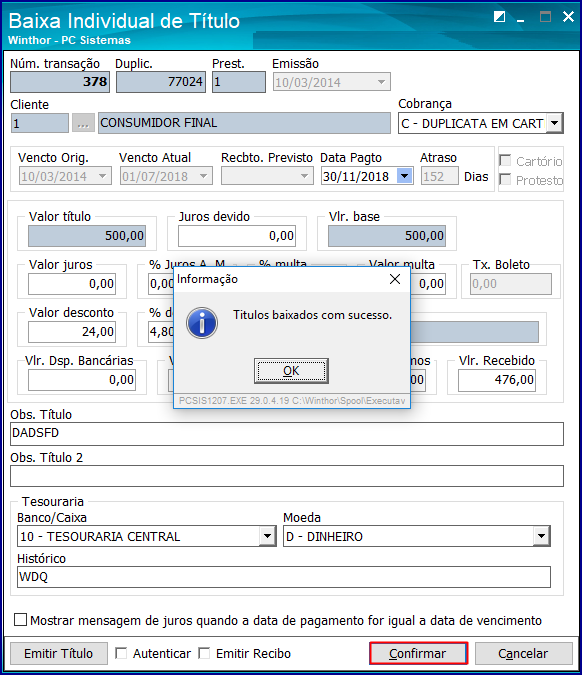Click the Vlr. Recebido field
The image size is (582, 675).
click(497, 380)
